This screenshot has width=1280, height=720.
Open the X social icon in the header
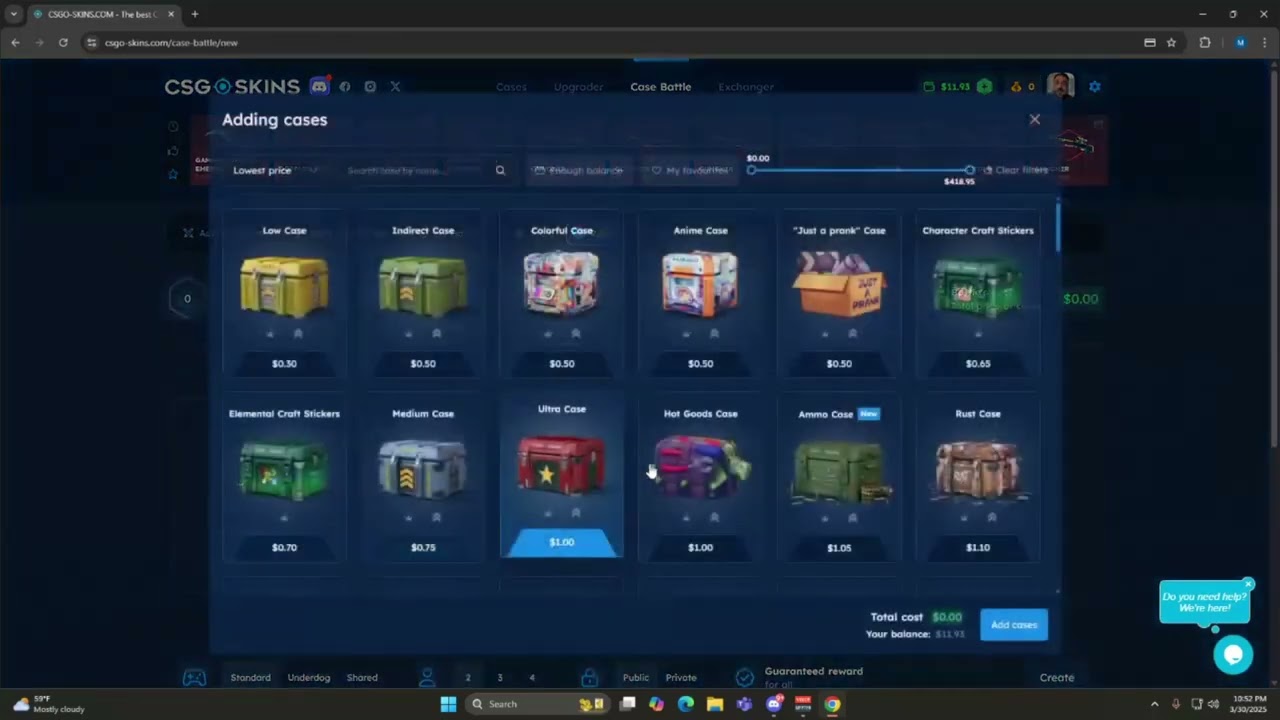[x=395, y=87]
